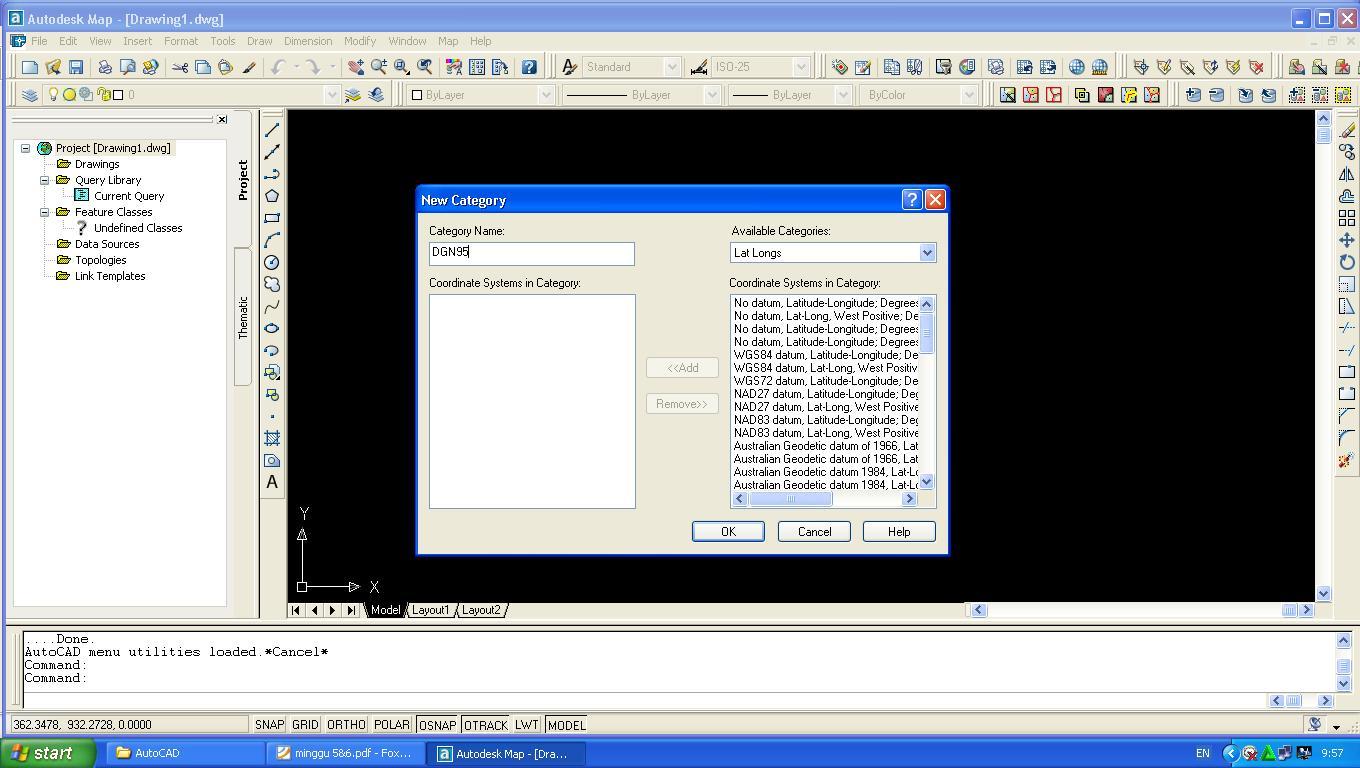Select the Mirror tool in right toolbar
Screen dimensions: 1360x768
(x=1347, y=174)
